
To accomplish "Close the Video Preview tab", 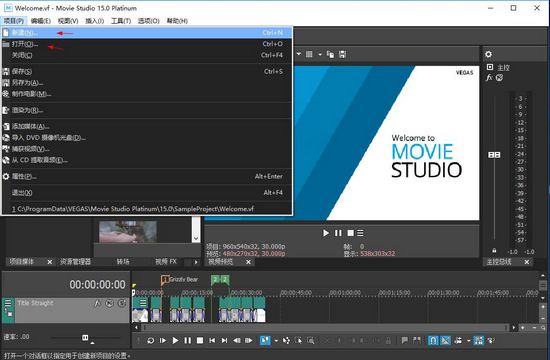I will click(x=248, y=262).
